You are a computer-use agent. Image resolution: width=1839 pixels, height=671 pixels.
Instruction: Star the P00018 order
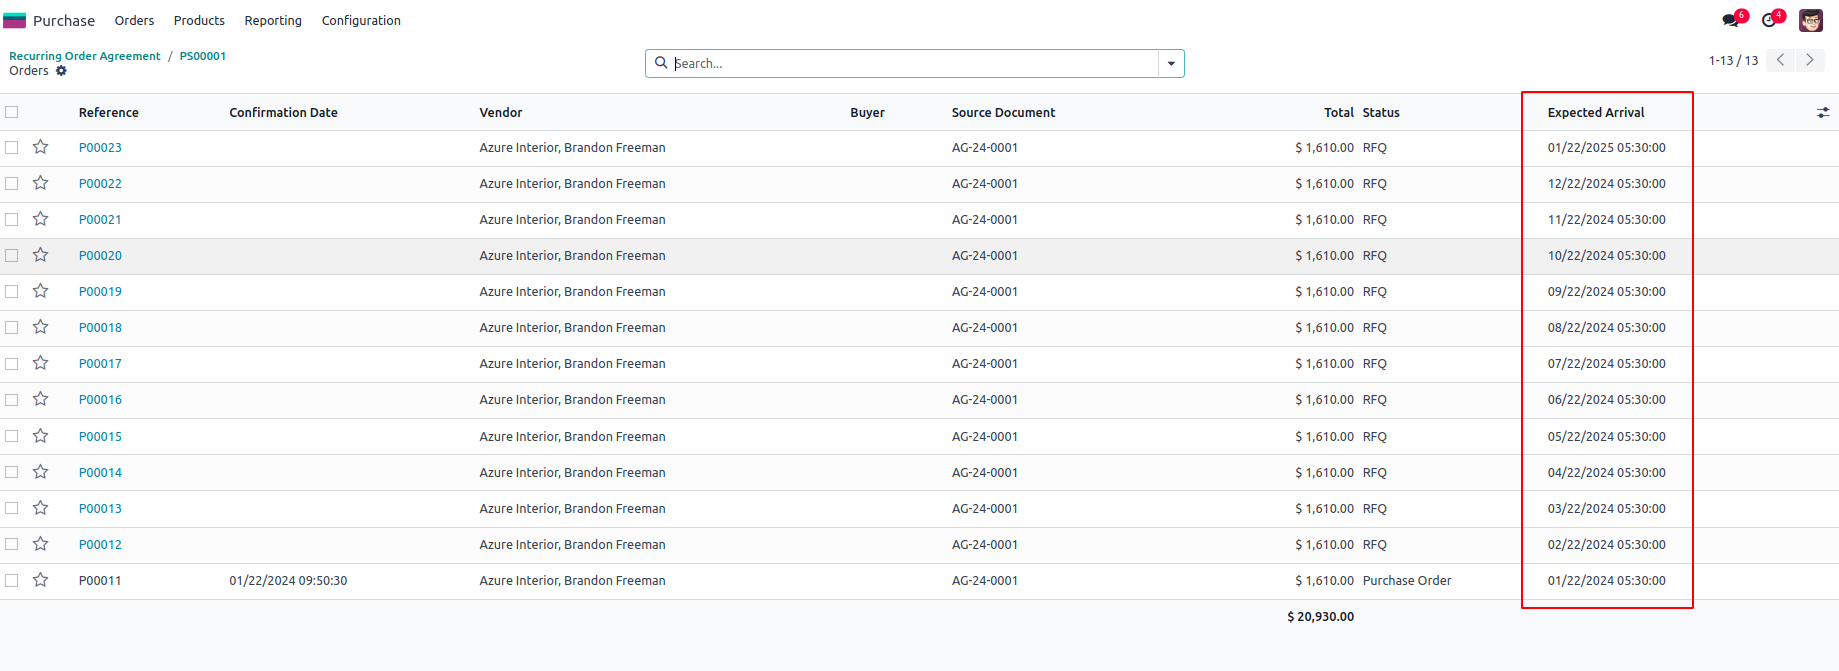tap(40, 327)
